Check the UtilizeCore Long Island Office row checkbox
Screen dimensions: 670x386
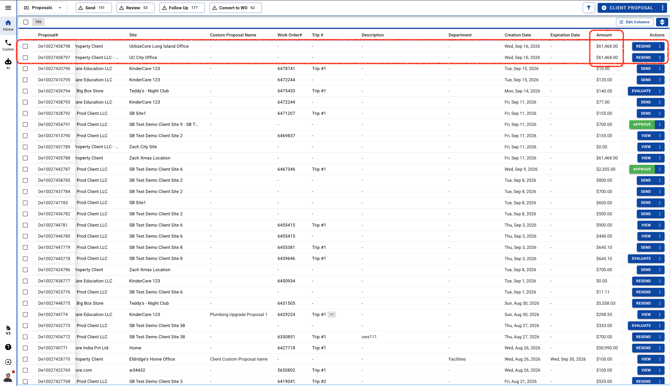(25, 46)
